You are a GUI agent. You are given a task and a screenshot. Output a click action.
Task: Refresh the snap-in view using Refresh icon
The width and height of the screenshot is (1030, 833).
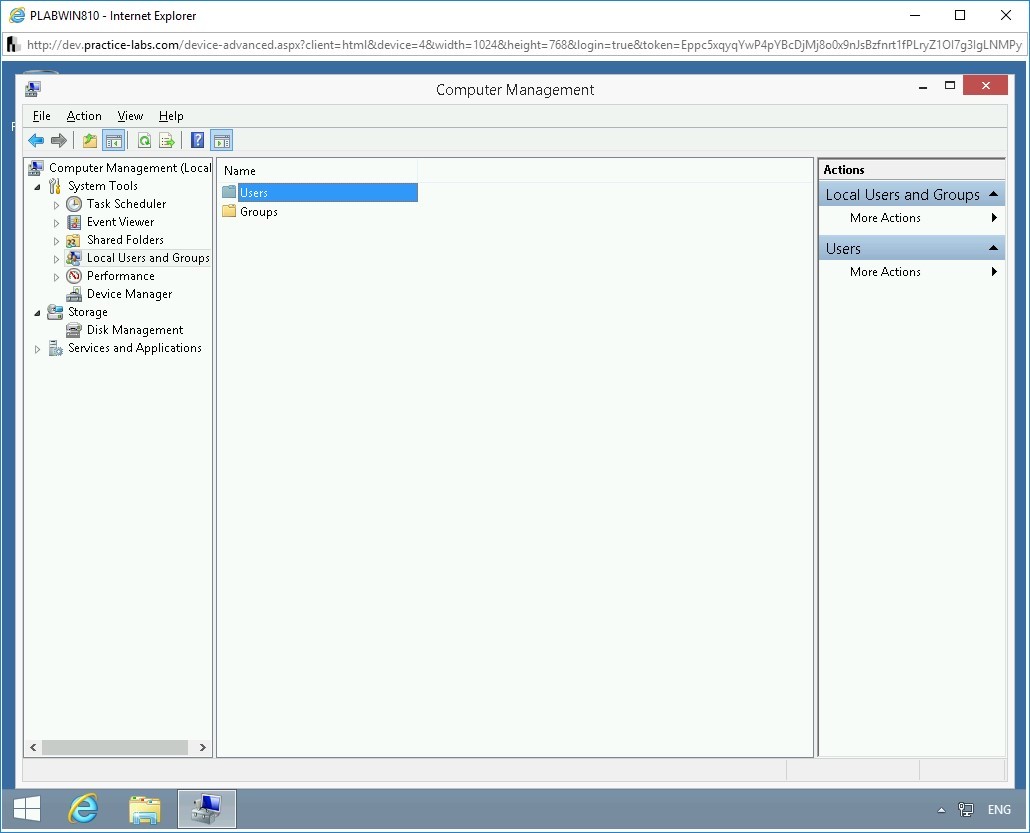143,140
